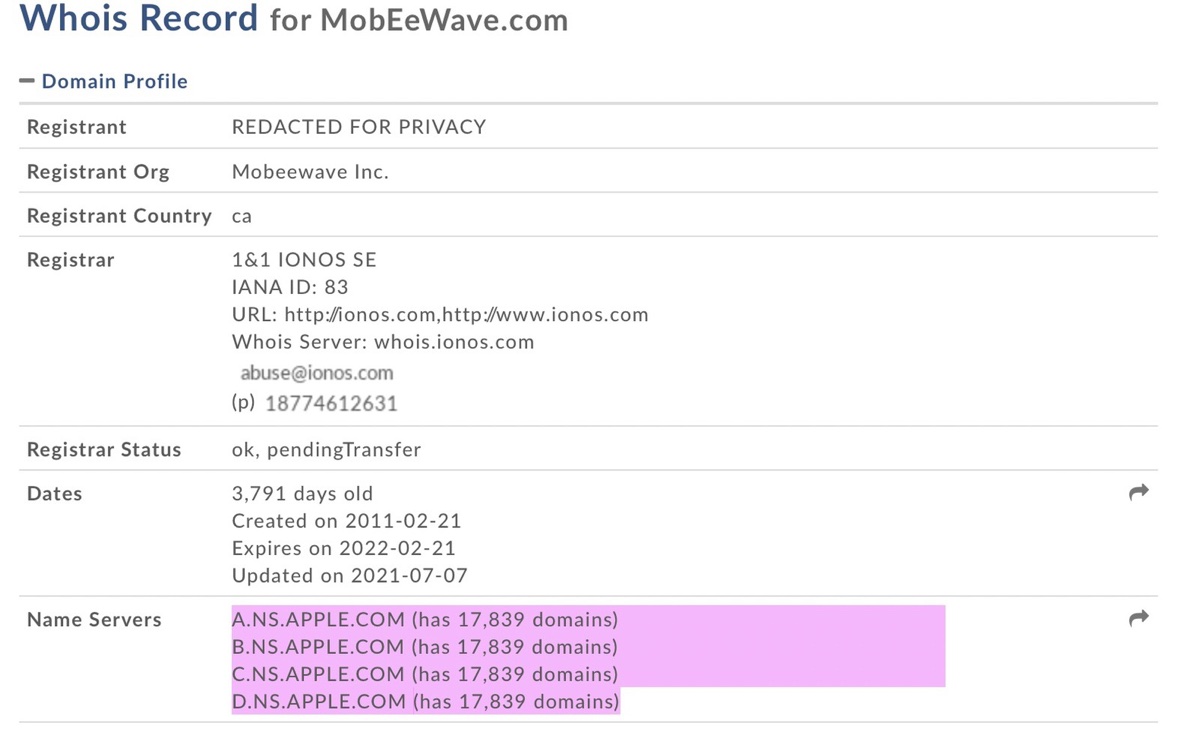
Task: Click the Created on 2011-02-21 date
Action: tap(348, 521)
